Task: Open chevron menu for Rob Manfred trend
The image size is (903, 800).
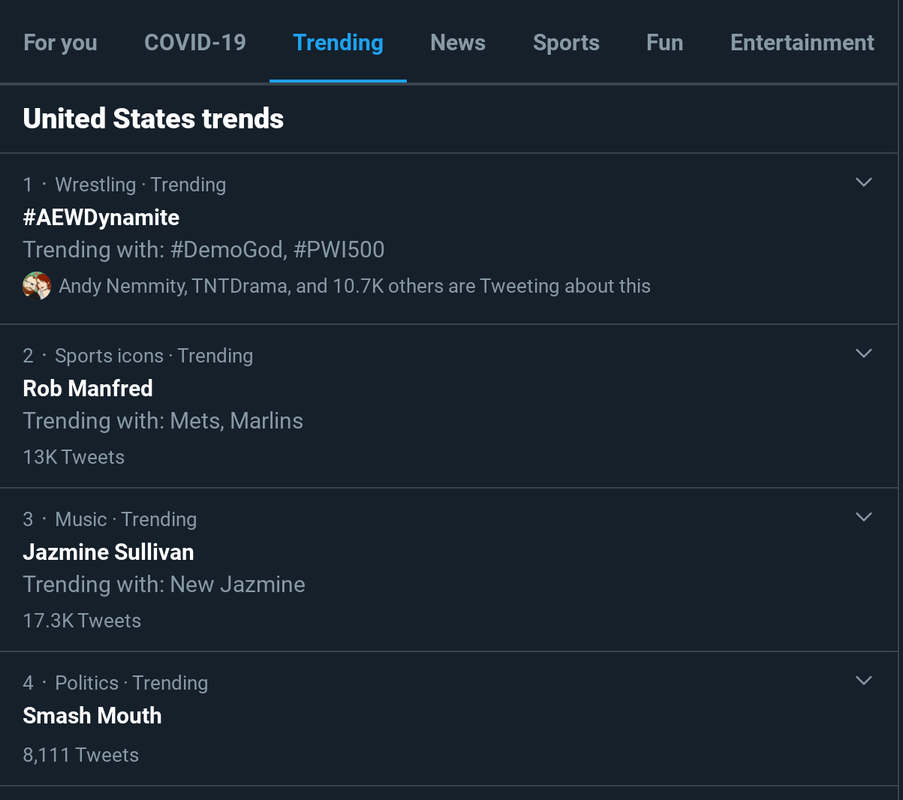Action: click(x=863, y=354)
